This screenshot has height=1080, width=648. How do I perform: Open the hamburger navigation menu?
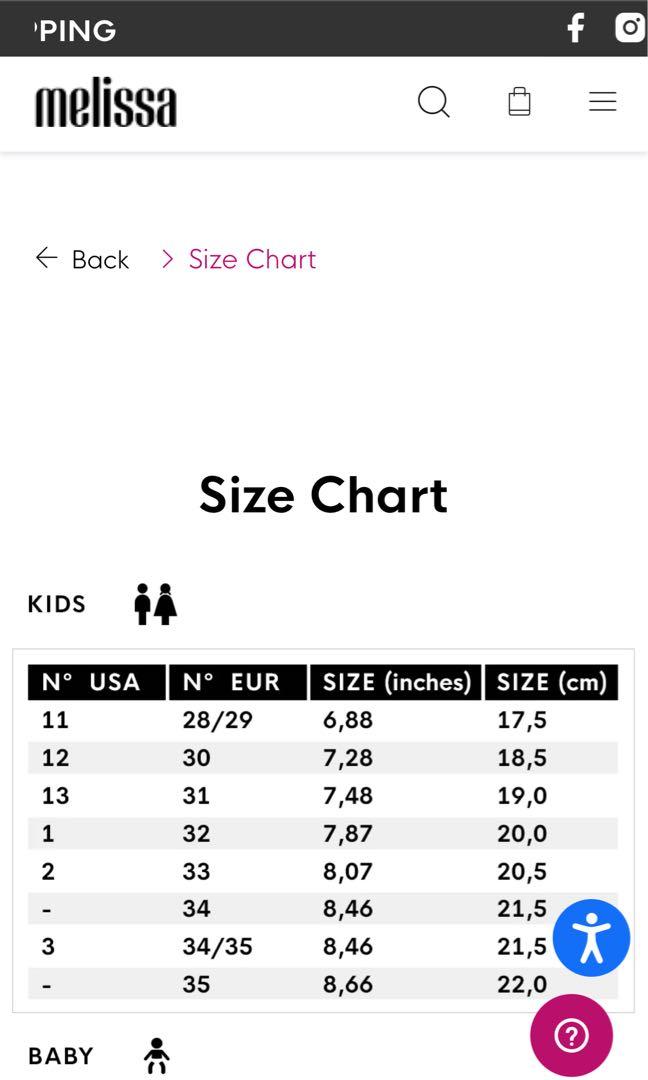click(x=602, y=101)
